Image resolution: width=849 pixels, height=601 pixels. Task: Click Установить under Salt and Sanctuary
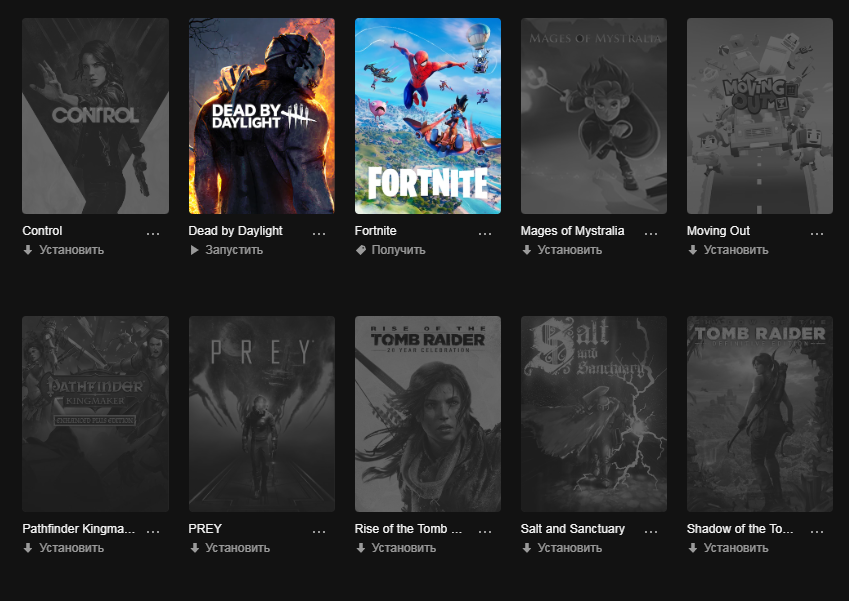pyautogui.click(x=562, y=548)
